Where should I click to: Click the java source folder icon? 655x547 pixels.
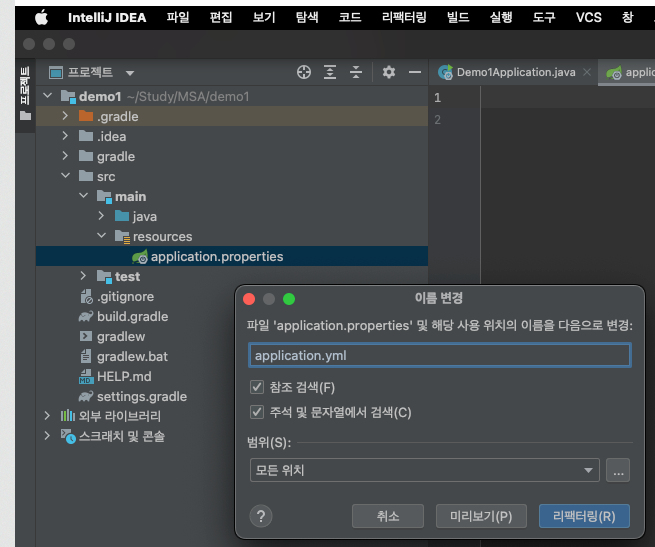(x=122, y=216)
